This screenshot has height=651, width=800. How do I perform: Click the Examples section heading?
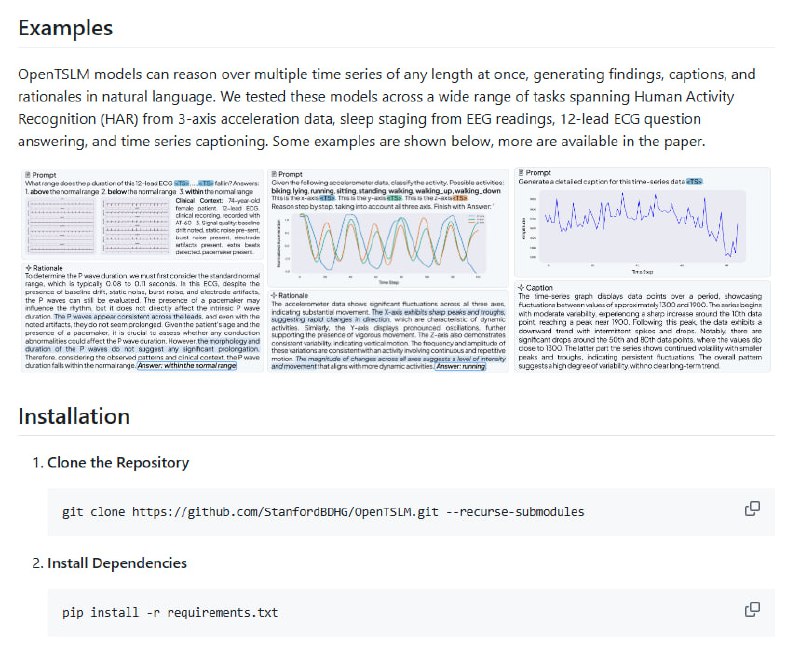(66, 27)
